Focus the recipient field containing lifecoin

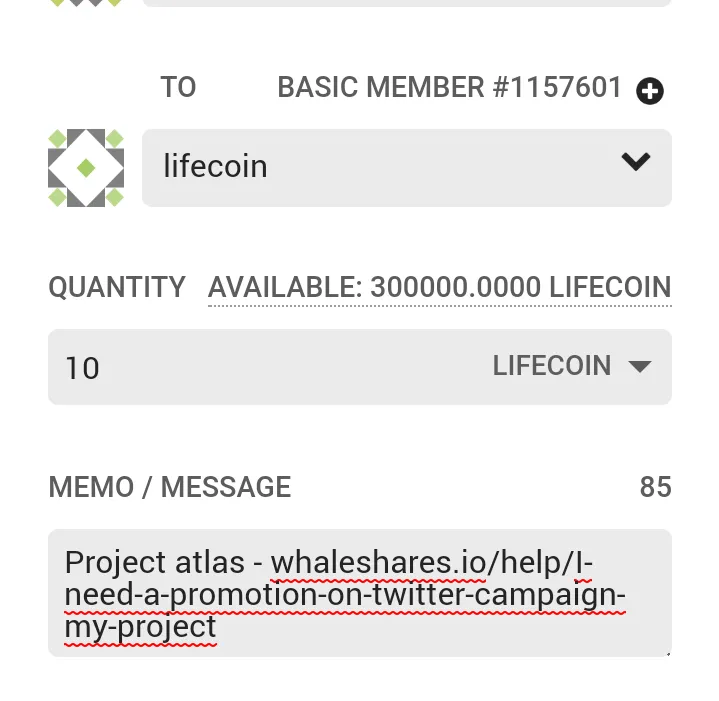[407, 168]
